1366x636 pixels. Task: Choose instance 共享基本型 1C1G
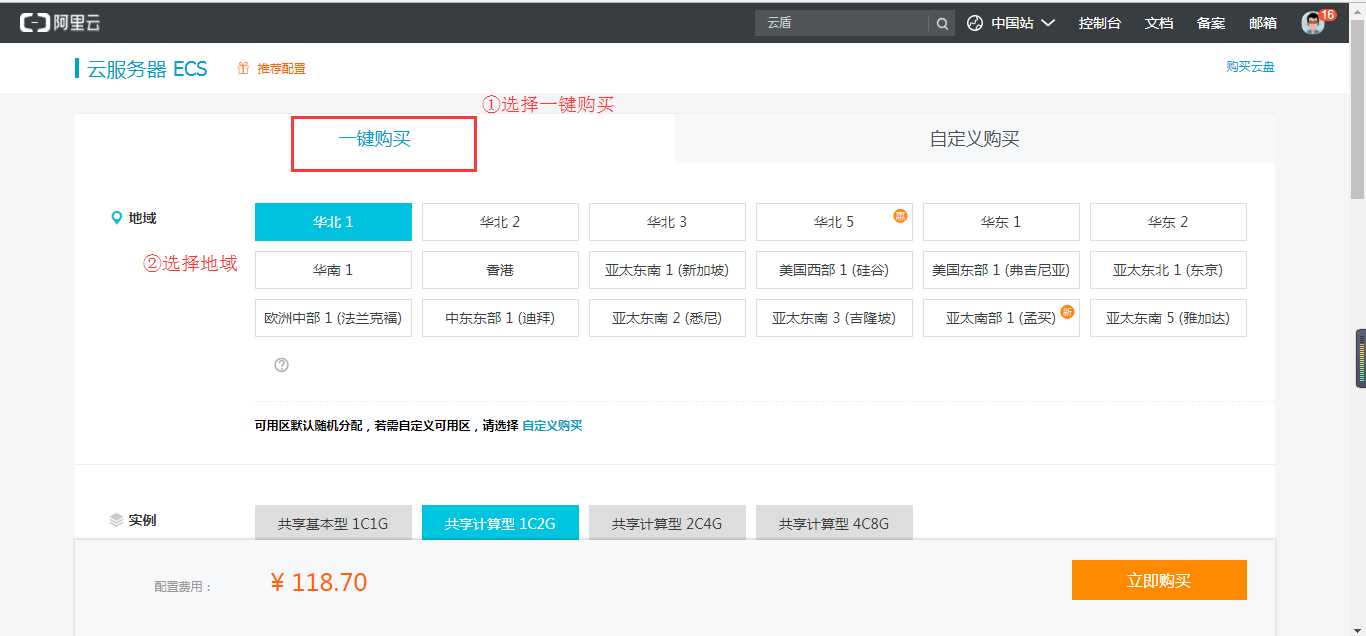pyautogui.click(x=333, y=522)
